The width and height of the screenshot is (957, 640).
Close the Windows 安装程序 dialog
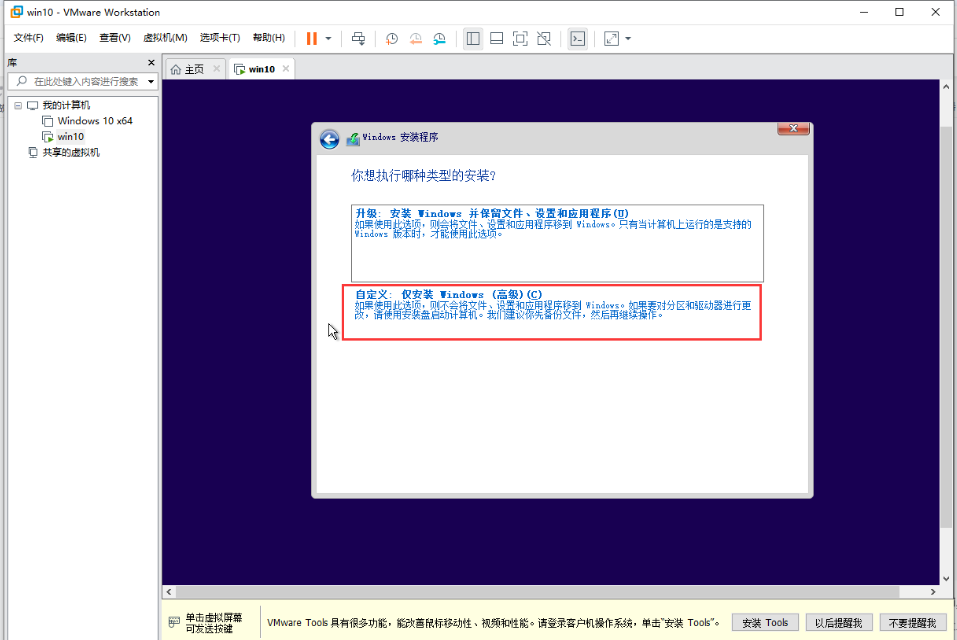coord(793,128)
